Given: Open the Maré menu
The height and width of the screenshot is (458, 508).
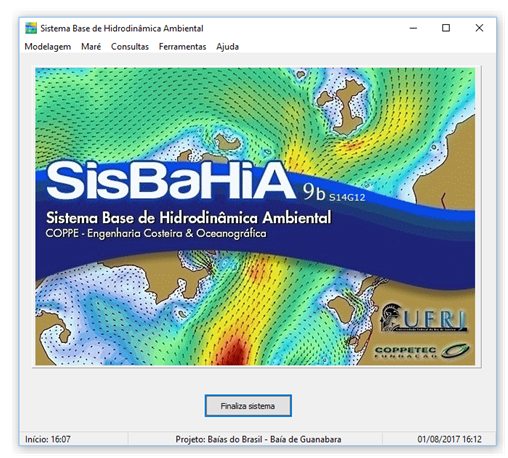Looking at the screenshot, I should tap(91, 47).
